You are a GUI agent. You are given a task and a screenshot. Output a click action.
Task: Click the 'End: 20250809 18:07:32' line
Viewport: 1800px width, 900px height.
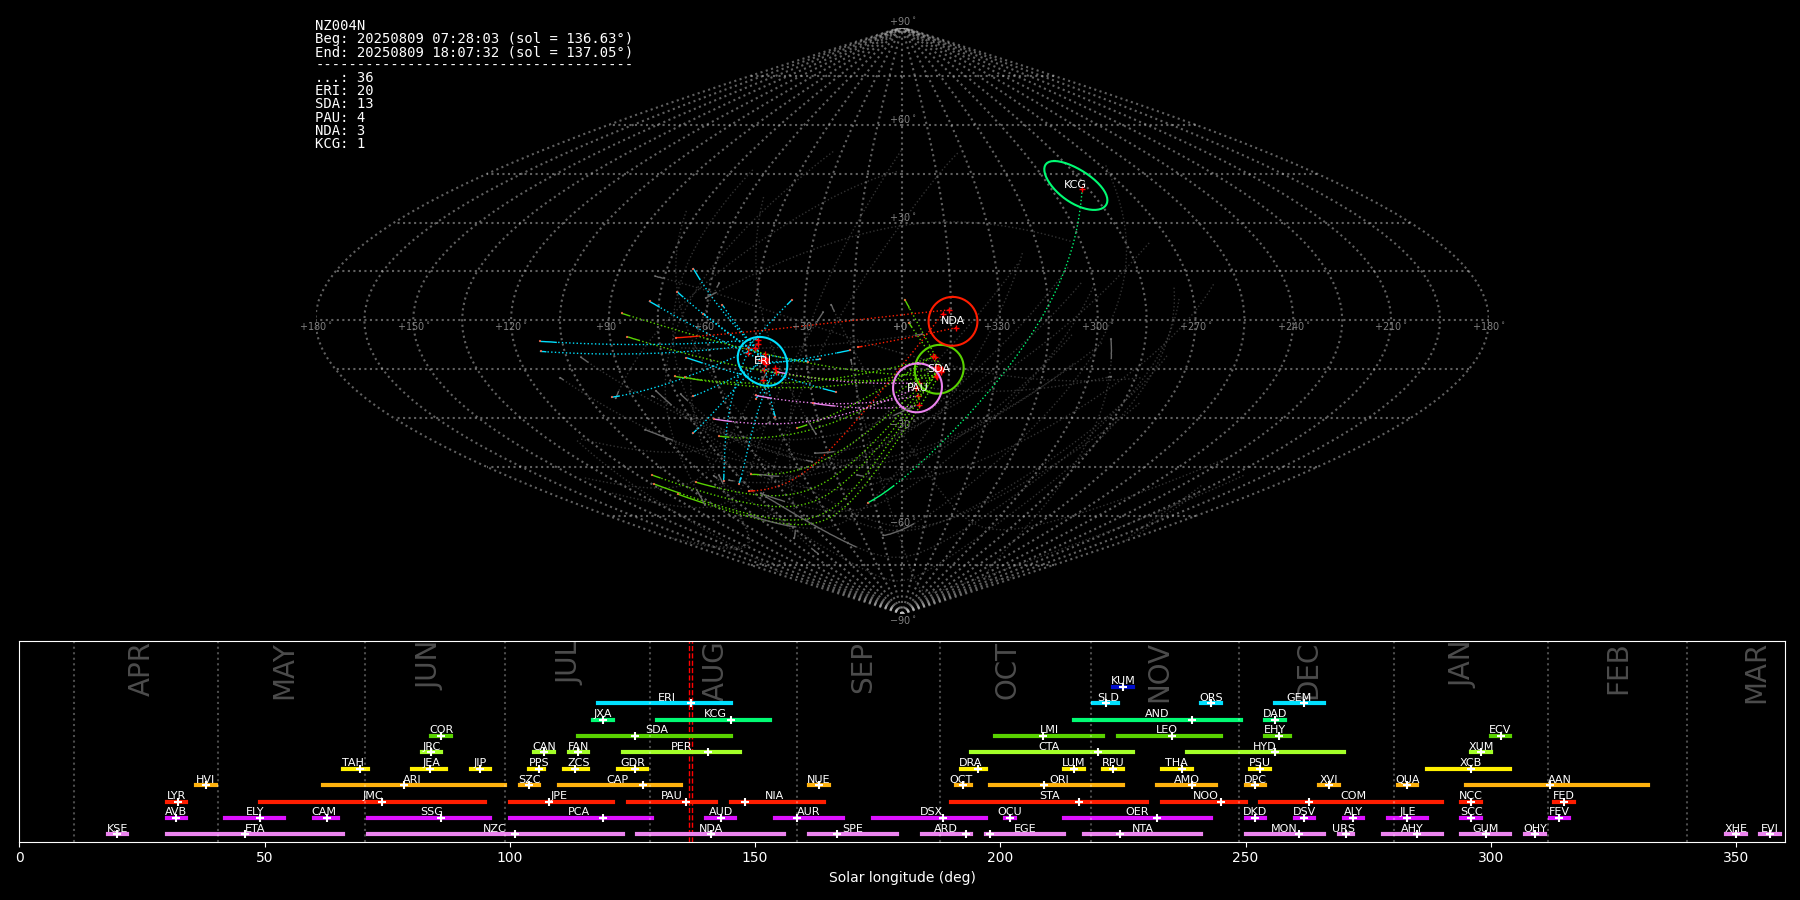pyautogui.click(x=474, y=52)
